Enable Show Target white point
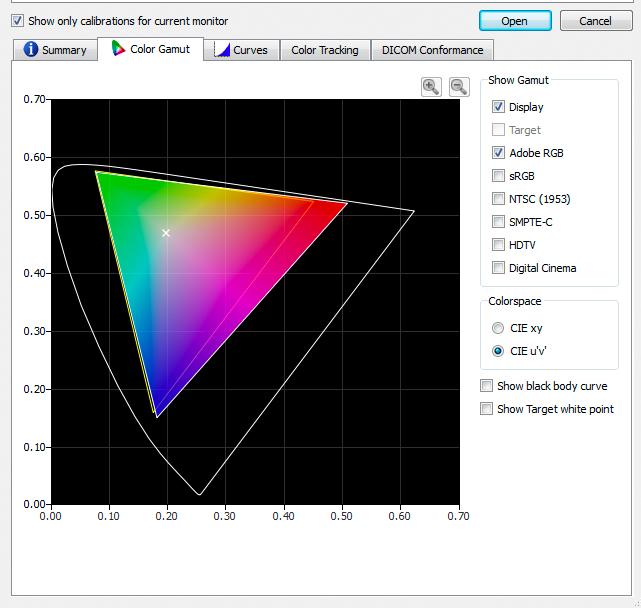Screen dimensions: 641x608 click(x=486, y=408)
